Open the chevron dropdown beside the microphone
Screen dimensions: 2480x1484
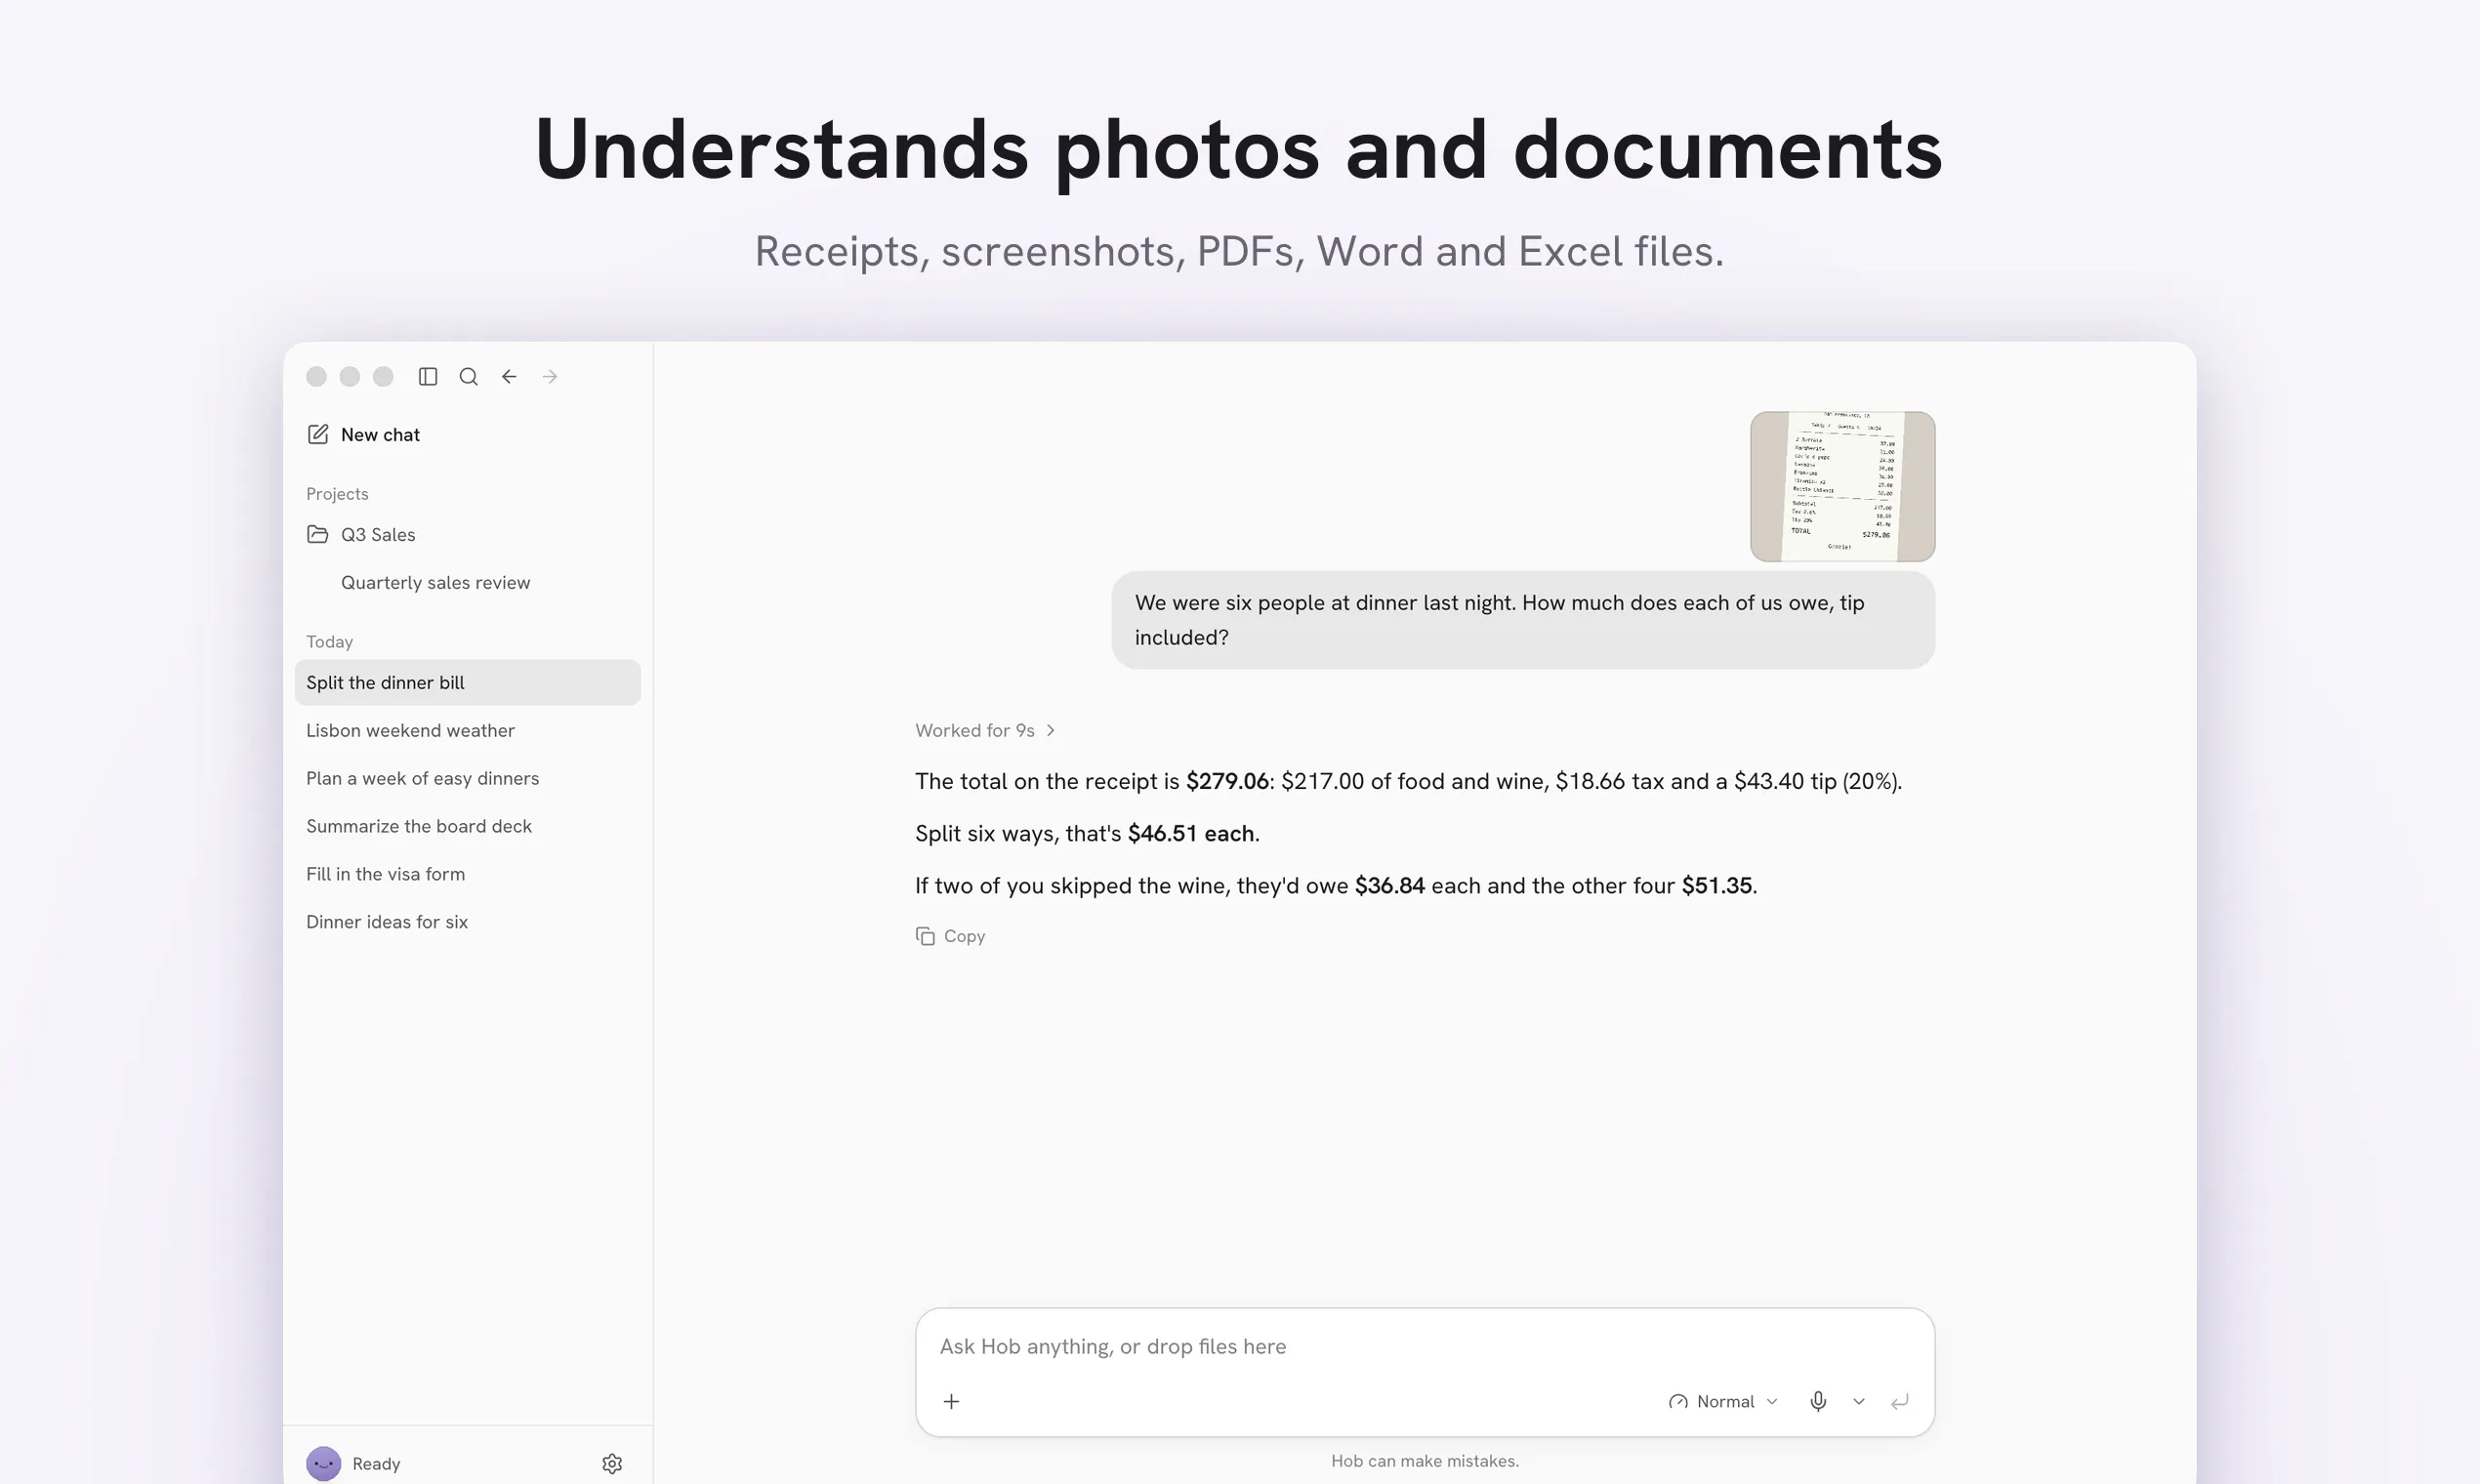(x=1858, y=1402)
